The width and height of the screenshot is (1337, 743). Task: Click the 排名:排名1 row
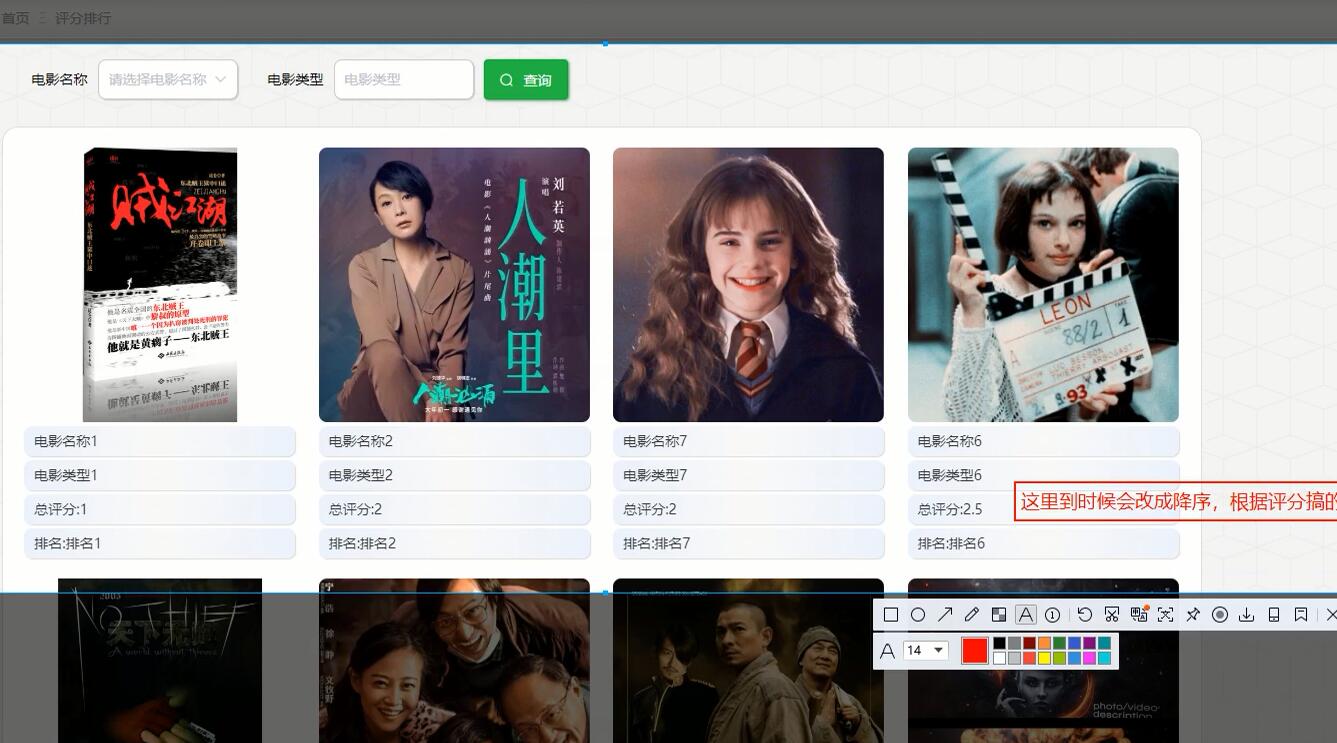[x=160, y=543]
